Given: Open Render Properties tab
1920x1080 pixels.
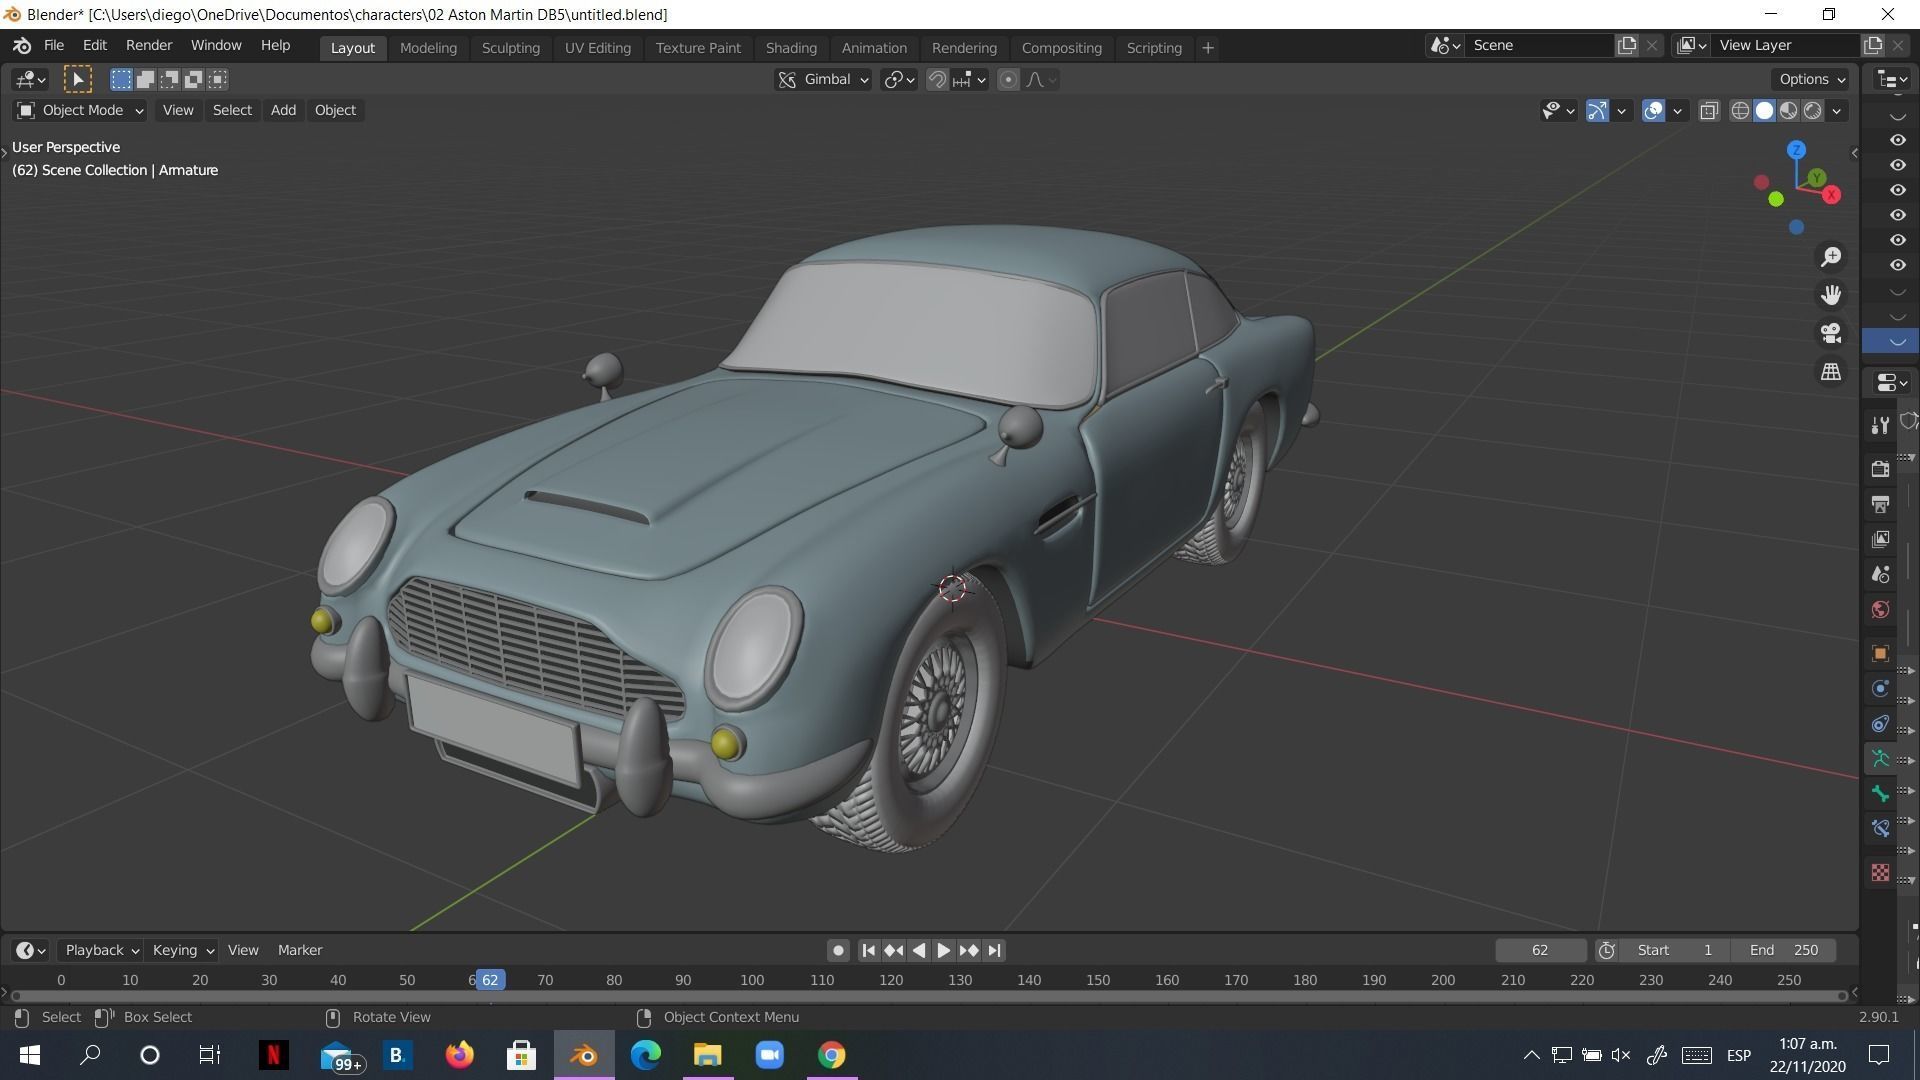Looking at the screenshot, I should pos(1880,468).
